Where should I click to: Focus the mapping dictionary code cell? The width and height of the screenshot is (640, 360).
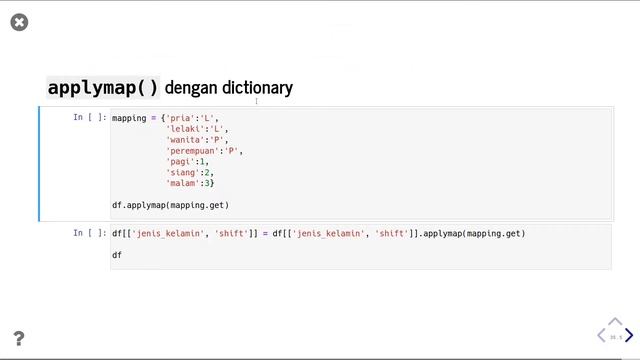coord(361,164)
